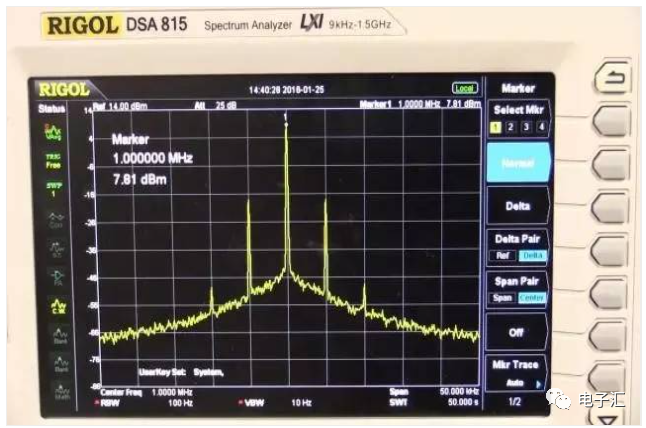Select the yellow C.W trace status icon

(x=58, y=306)
